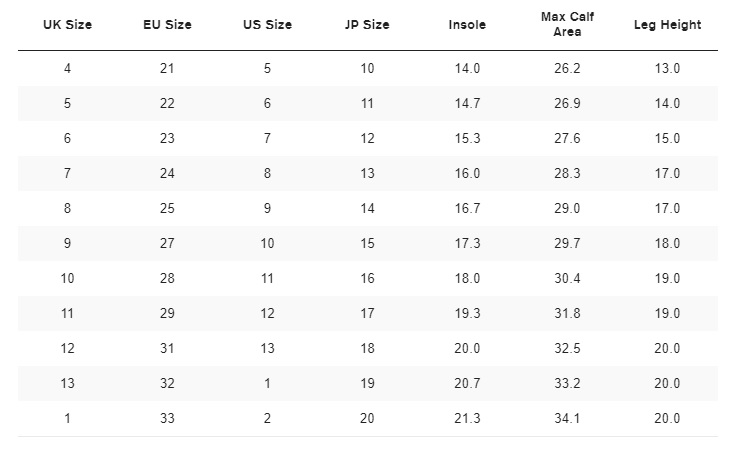Click the JP Size column header

367,24
